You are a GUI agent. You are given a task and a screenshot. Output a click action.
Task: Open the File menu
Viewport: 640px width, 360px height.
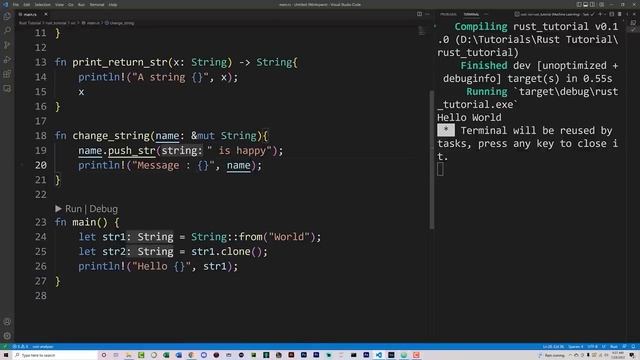tap(16, 4)
